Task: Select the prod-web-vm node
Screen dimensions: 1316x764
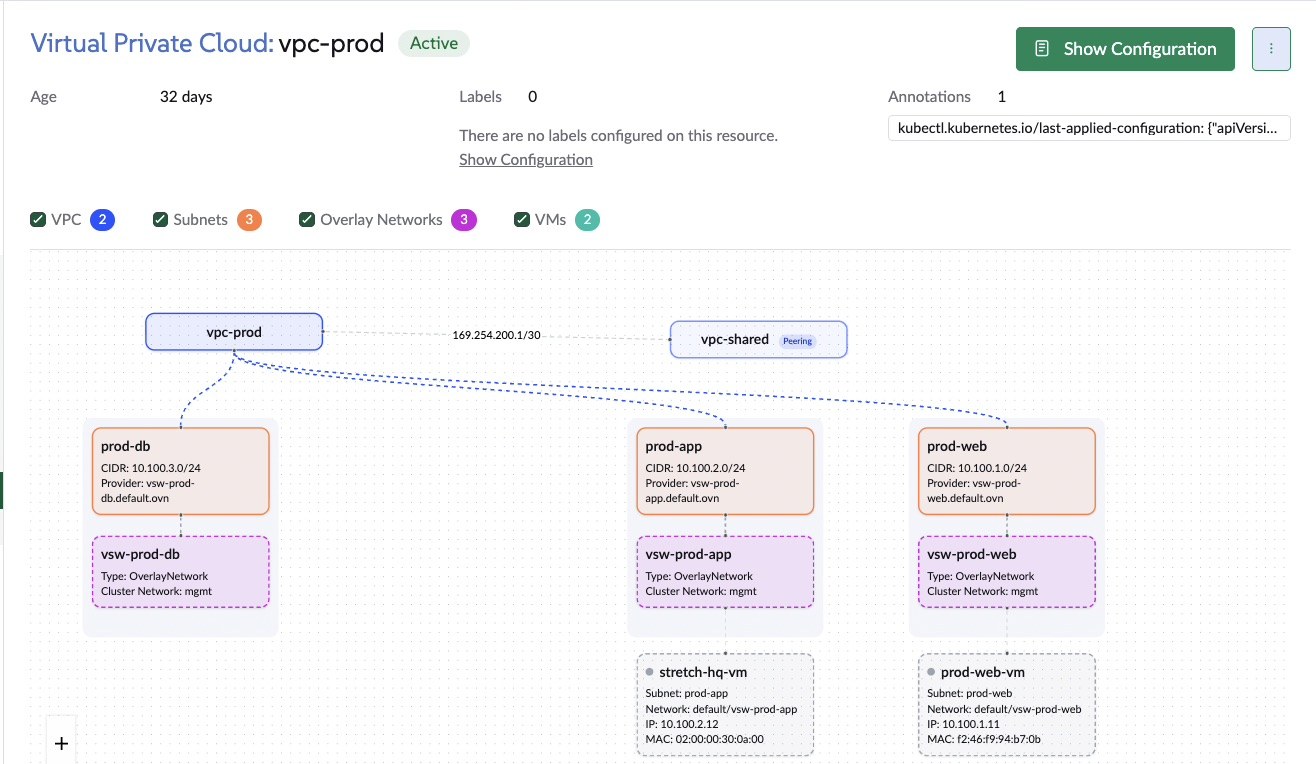Action: click(x=1007, y=705)
